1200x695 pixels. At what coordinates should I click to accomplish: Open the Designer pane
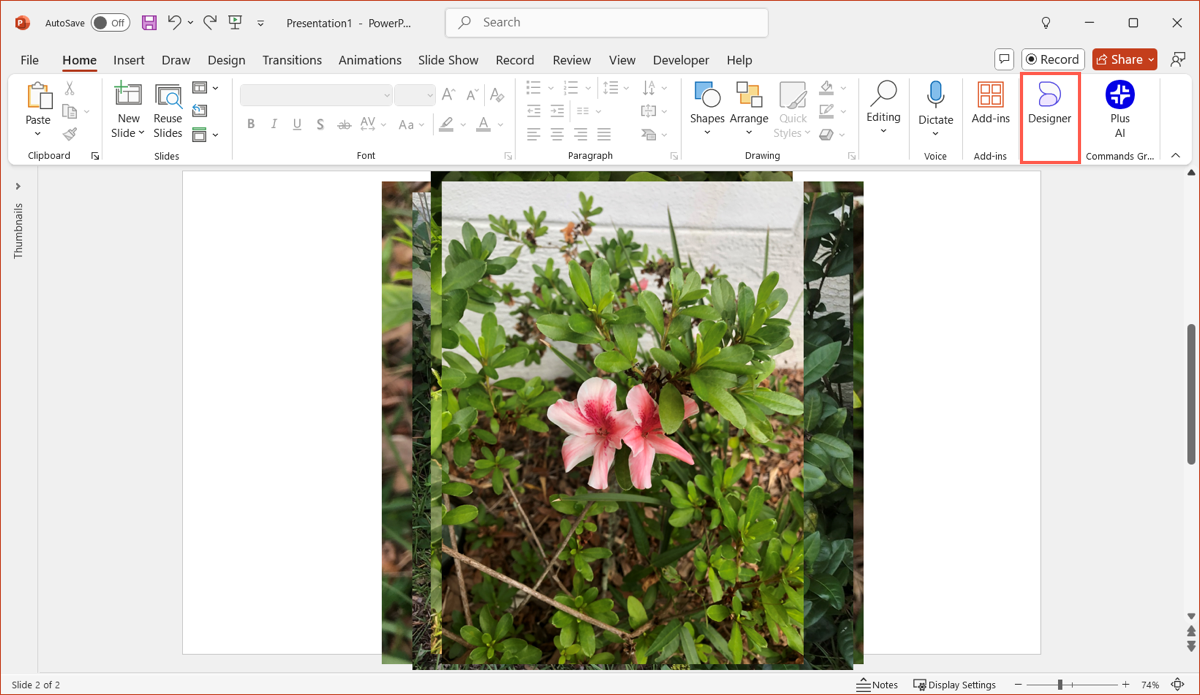click(1049, 104)
